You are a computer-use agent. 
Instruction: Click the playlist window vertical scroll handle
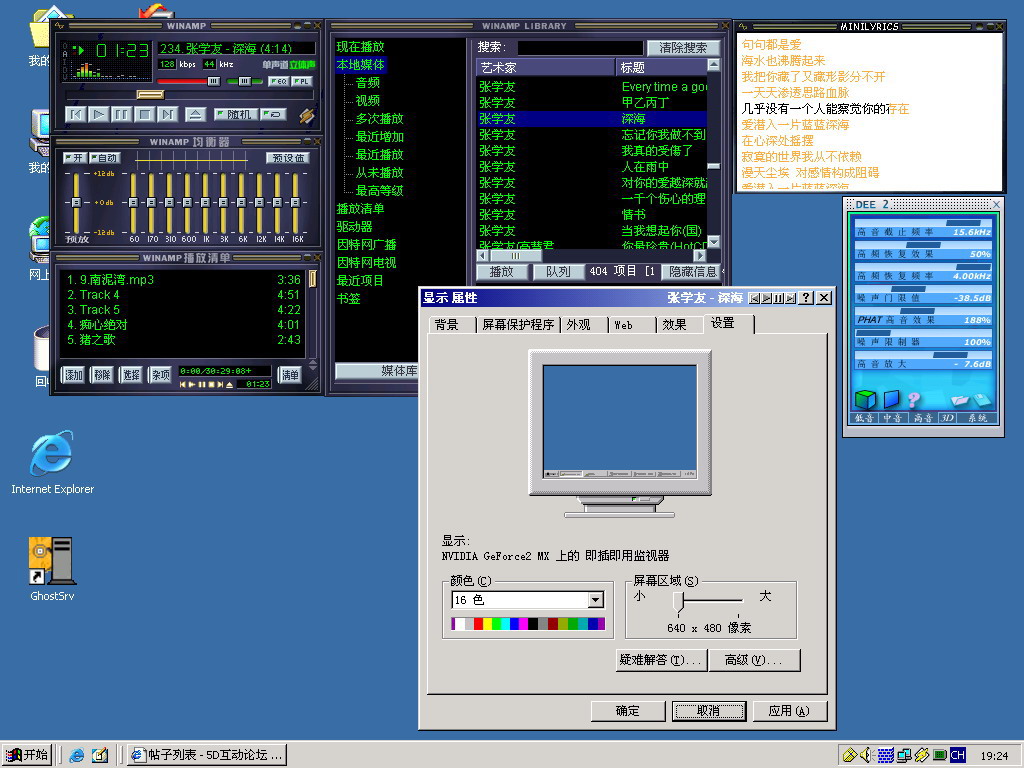click(313, 279)
